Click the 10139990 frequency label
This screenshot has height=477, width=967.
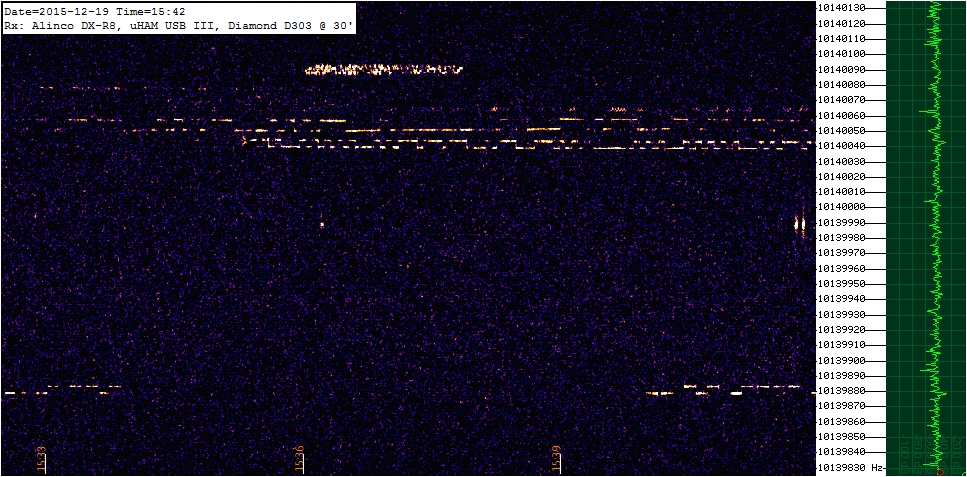pyautogui.click(x=843, y=223)
